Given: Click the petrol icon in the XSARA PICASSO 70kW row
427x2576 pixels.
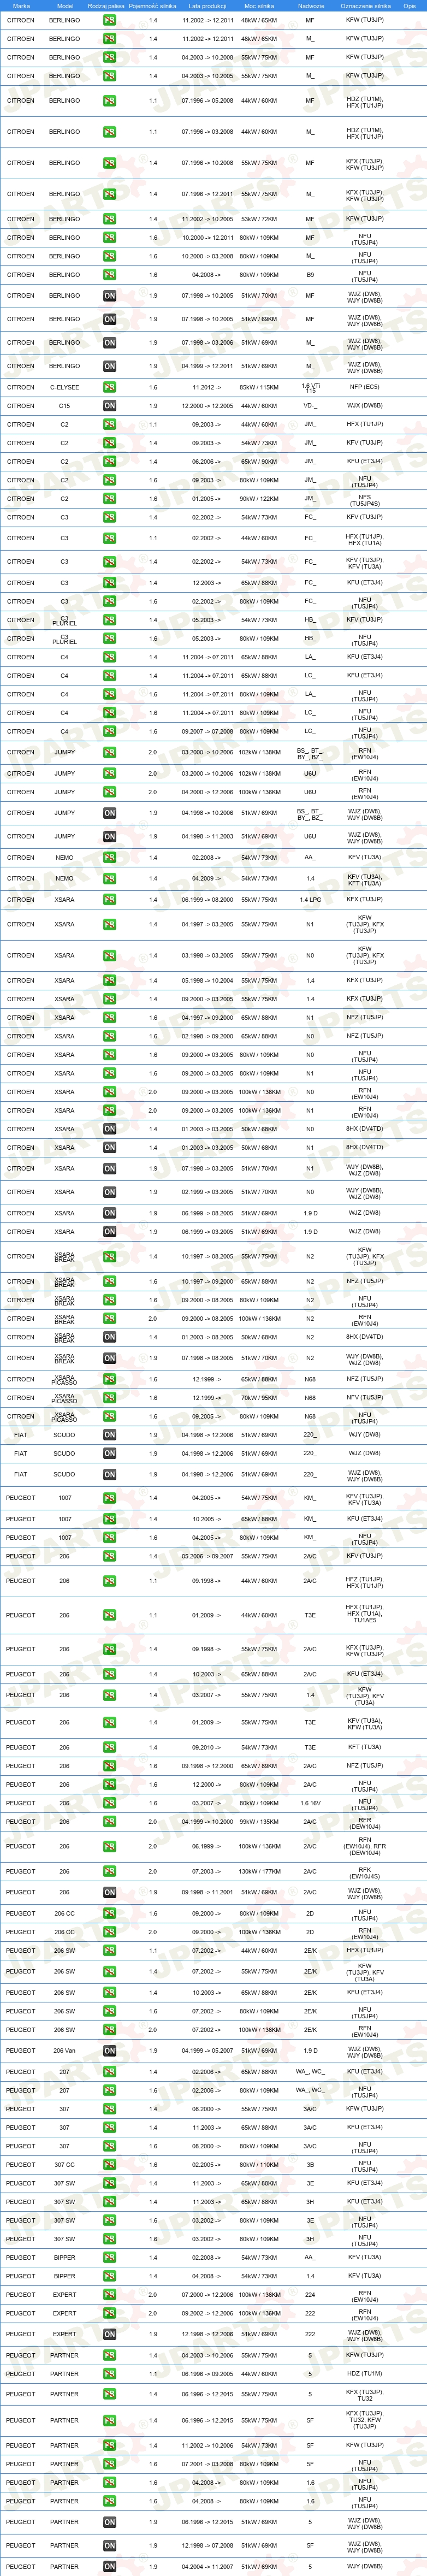Looking at the screenshot, I should pyautogui.click(x=109, y=1398).
